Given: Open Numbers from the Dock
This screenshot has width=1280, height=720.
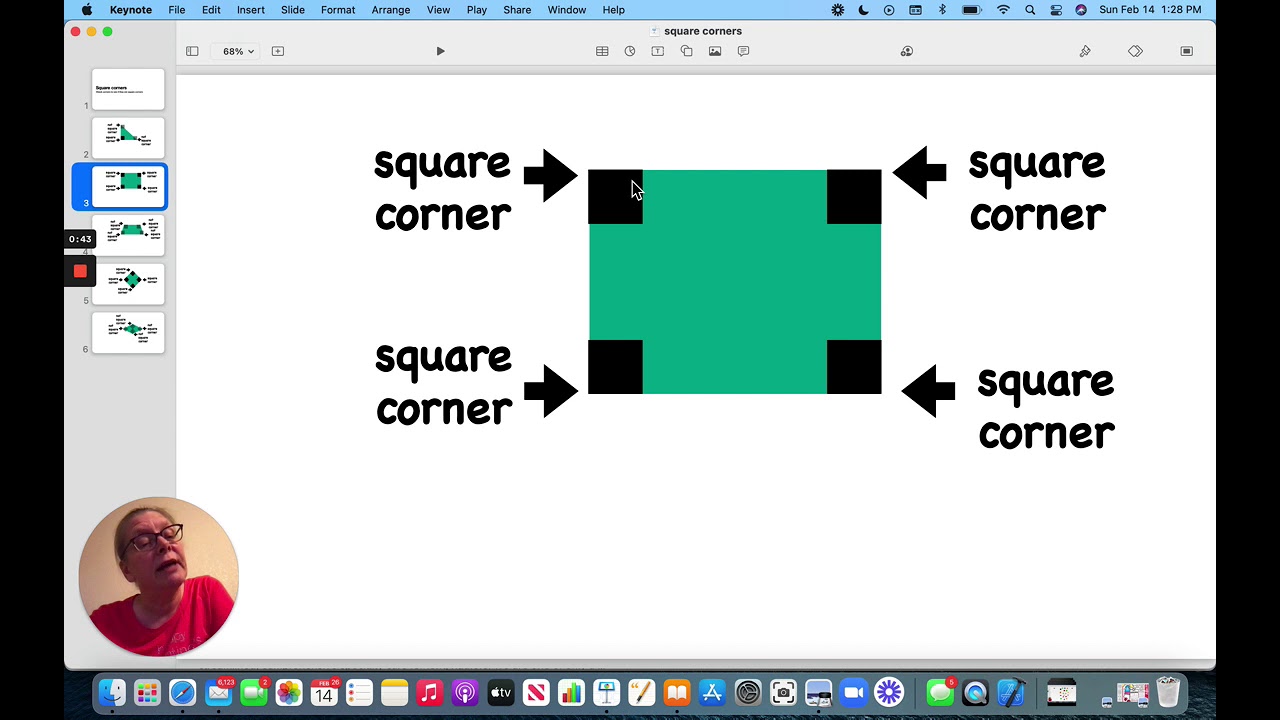Looking at the screenshot, I should pyautogui.click(x=571, y=692).
